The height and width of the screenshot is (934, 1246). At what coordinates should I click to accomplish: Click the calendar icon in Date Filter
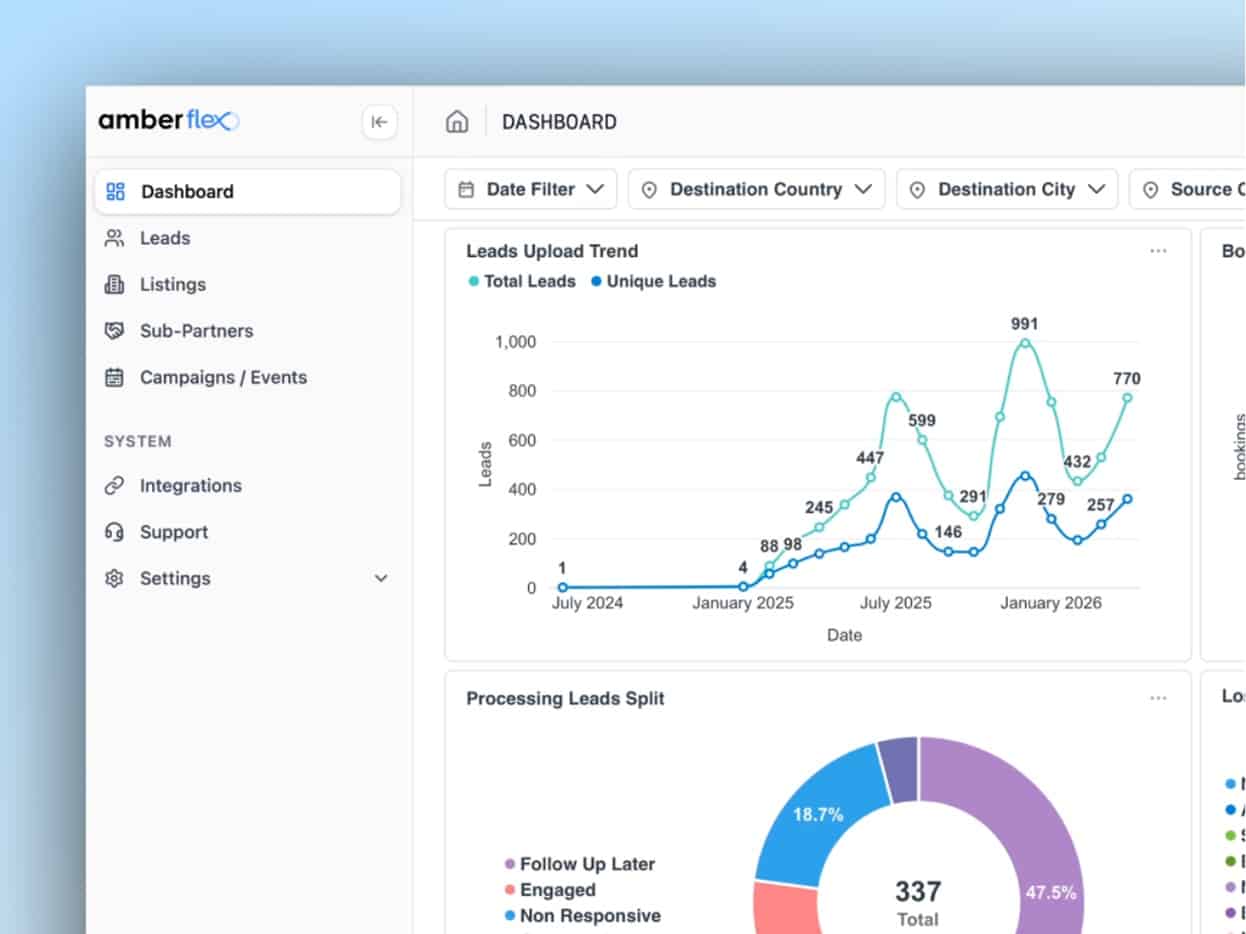click(x=466, y=189)
